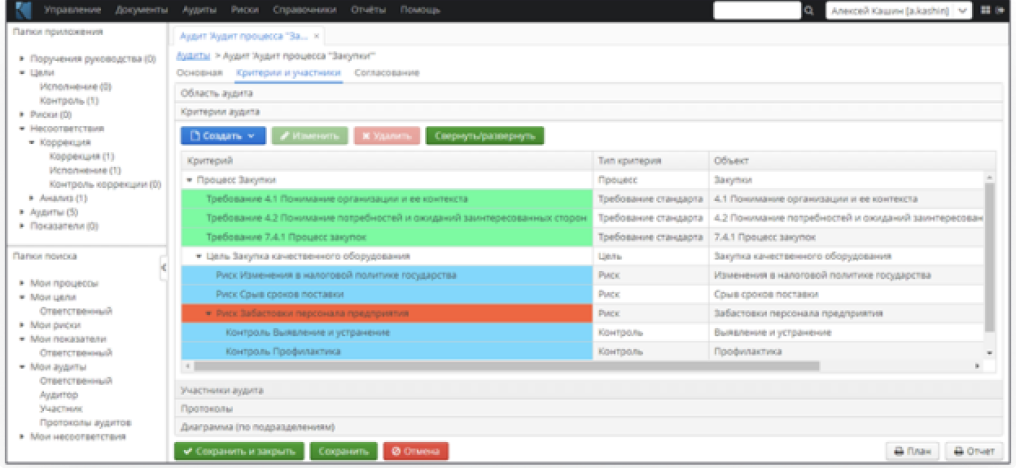Collapse the Несоответствия folder
This screenshot has height=468, width=1016.
(x=23, y=128)
